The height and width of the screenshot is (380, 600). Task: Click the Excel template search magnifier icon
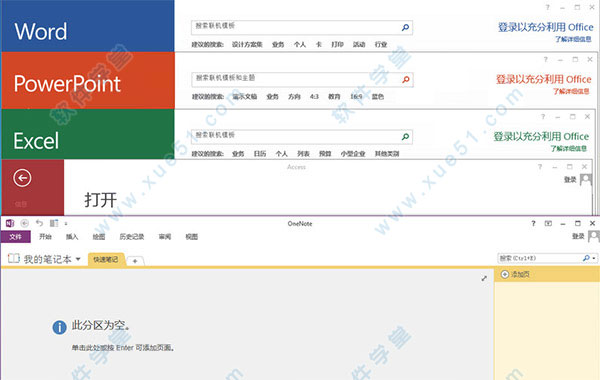point(405,137)
